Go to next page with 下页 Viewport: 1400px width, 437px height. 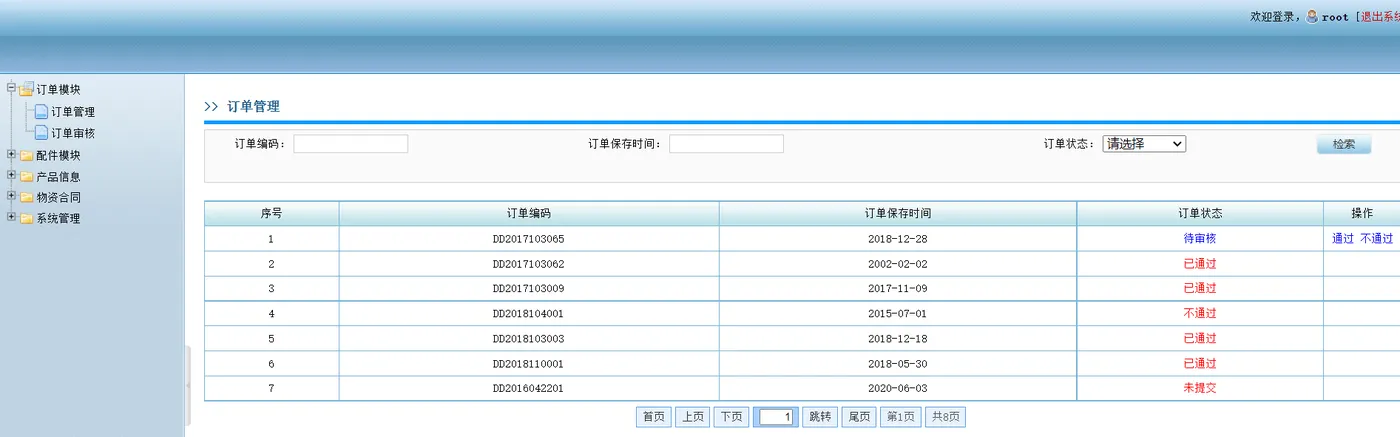[x=732, y=417]
